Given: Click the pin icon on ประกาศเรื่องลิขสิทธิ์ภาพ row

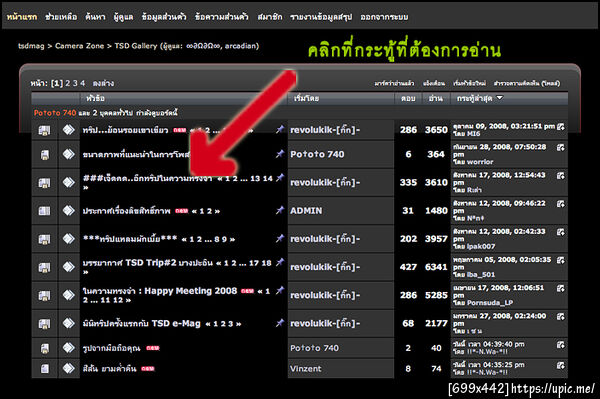Looking at the screenshot, I should pos(280,210).
